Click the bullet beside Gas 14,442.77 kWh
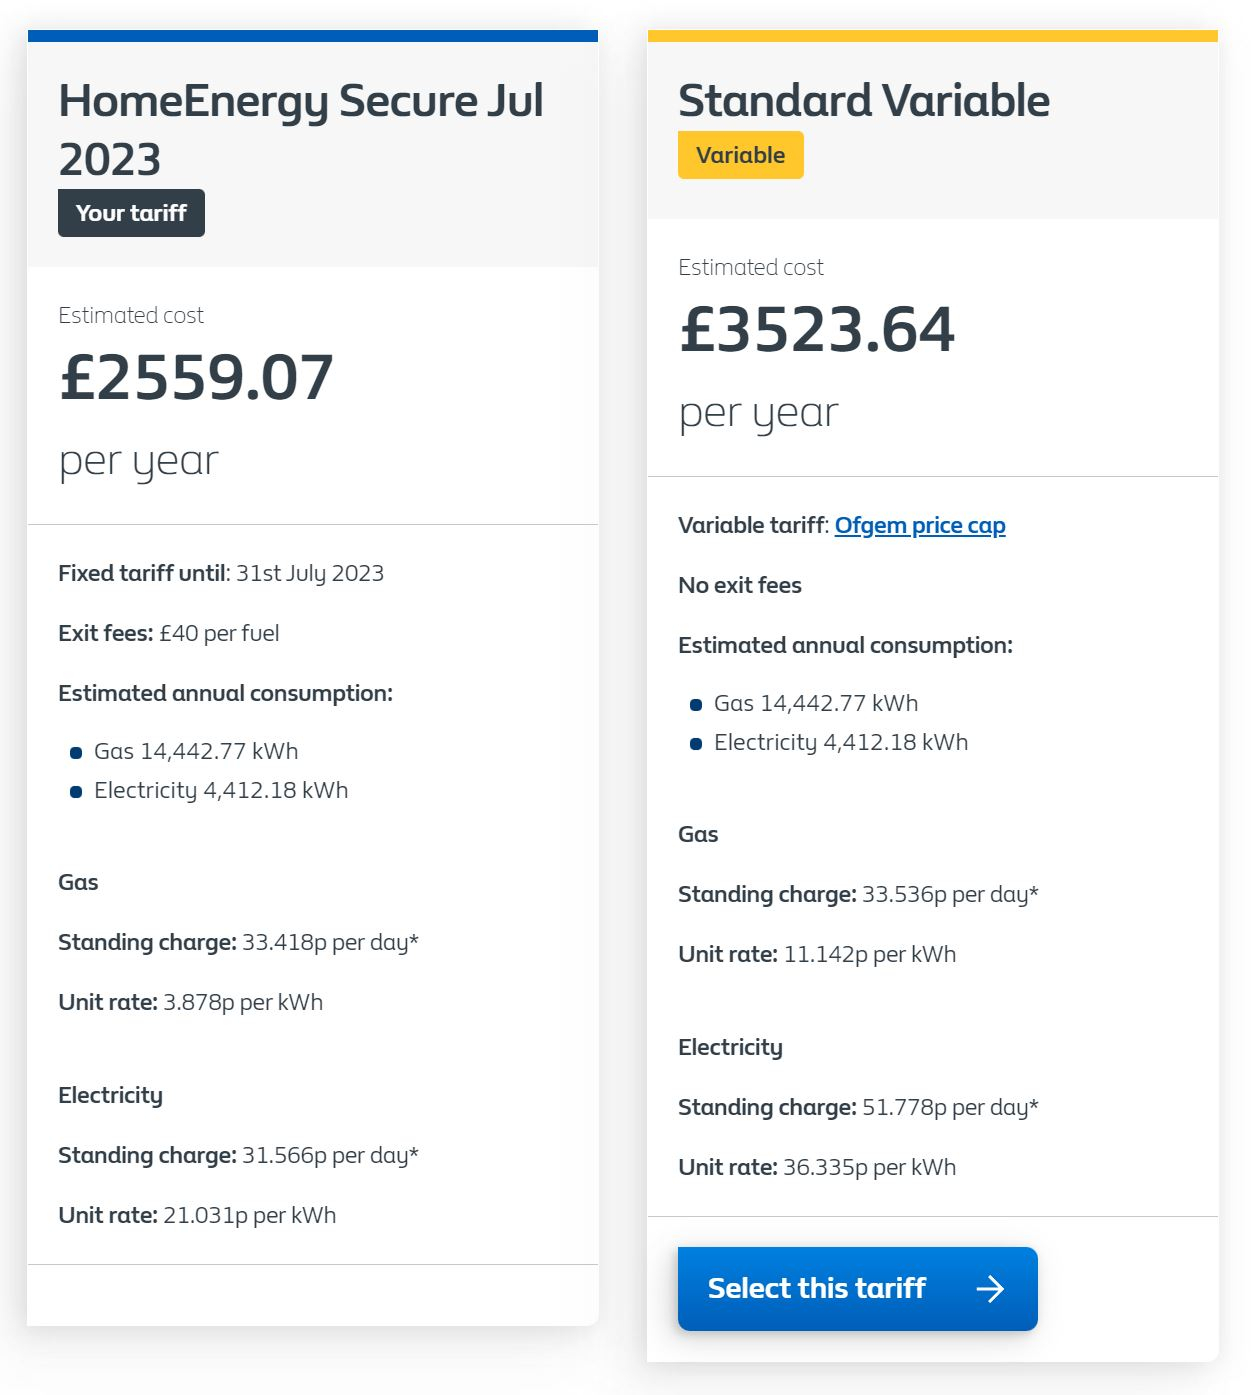The width and height of the screenshot is (1252, 1395). click(75, 752)
